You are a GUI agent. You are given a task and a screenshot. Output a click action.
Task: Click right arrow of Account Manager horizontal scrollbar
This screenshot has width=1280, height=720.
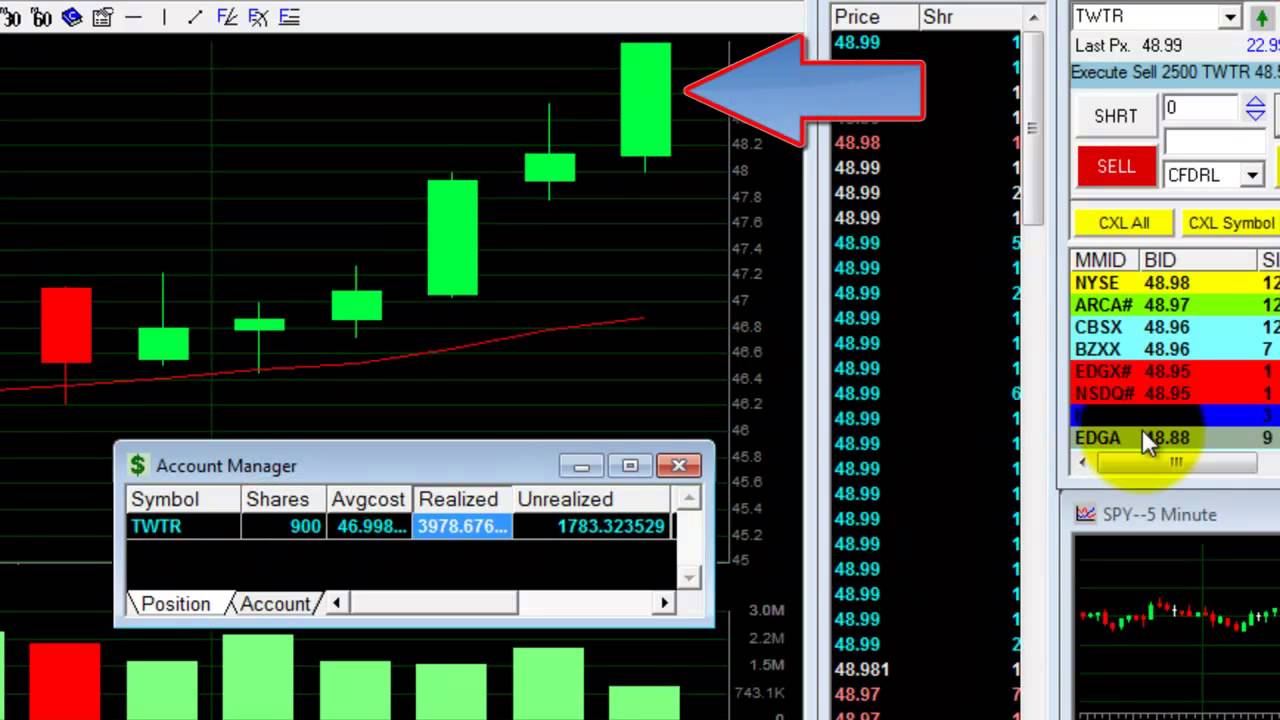664,603
